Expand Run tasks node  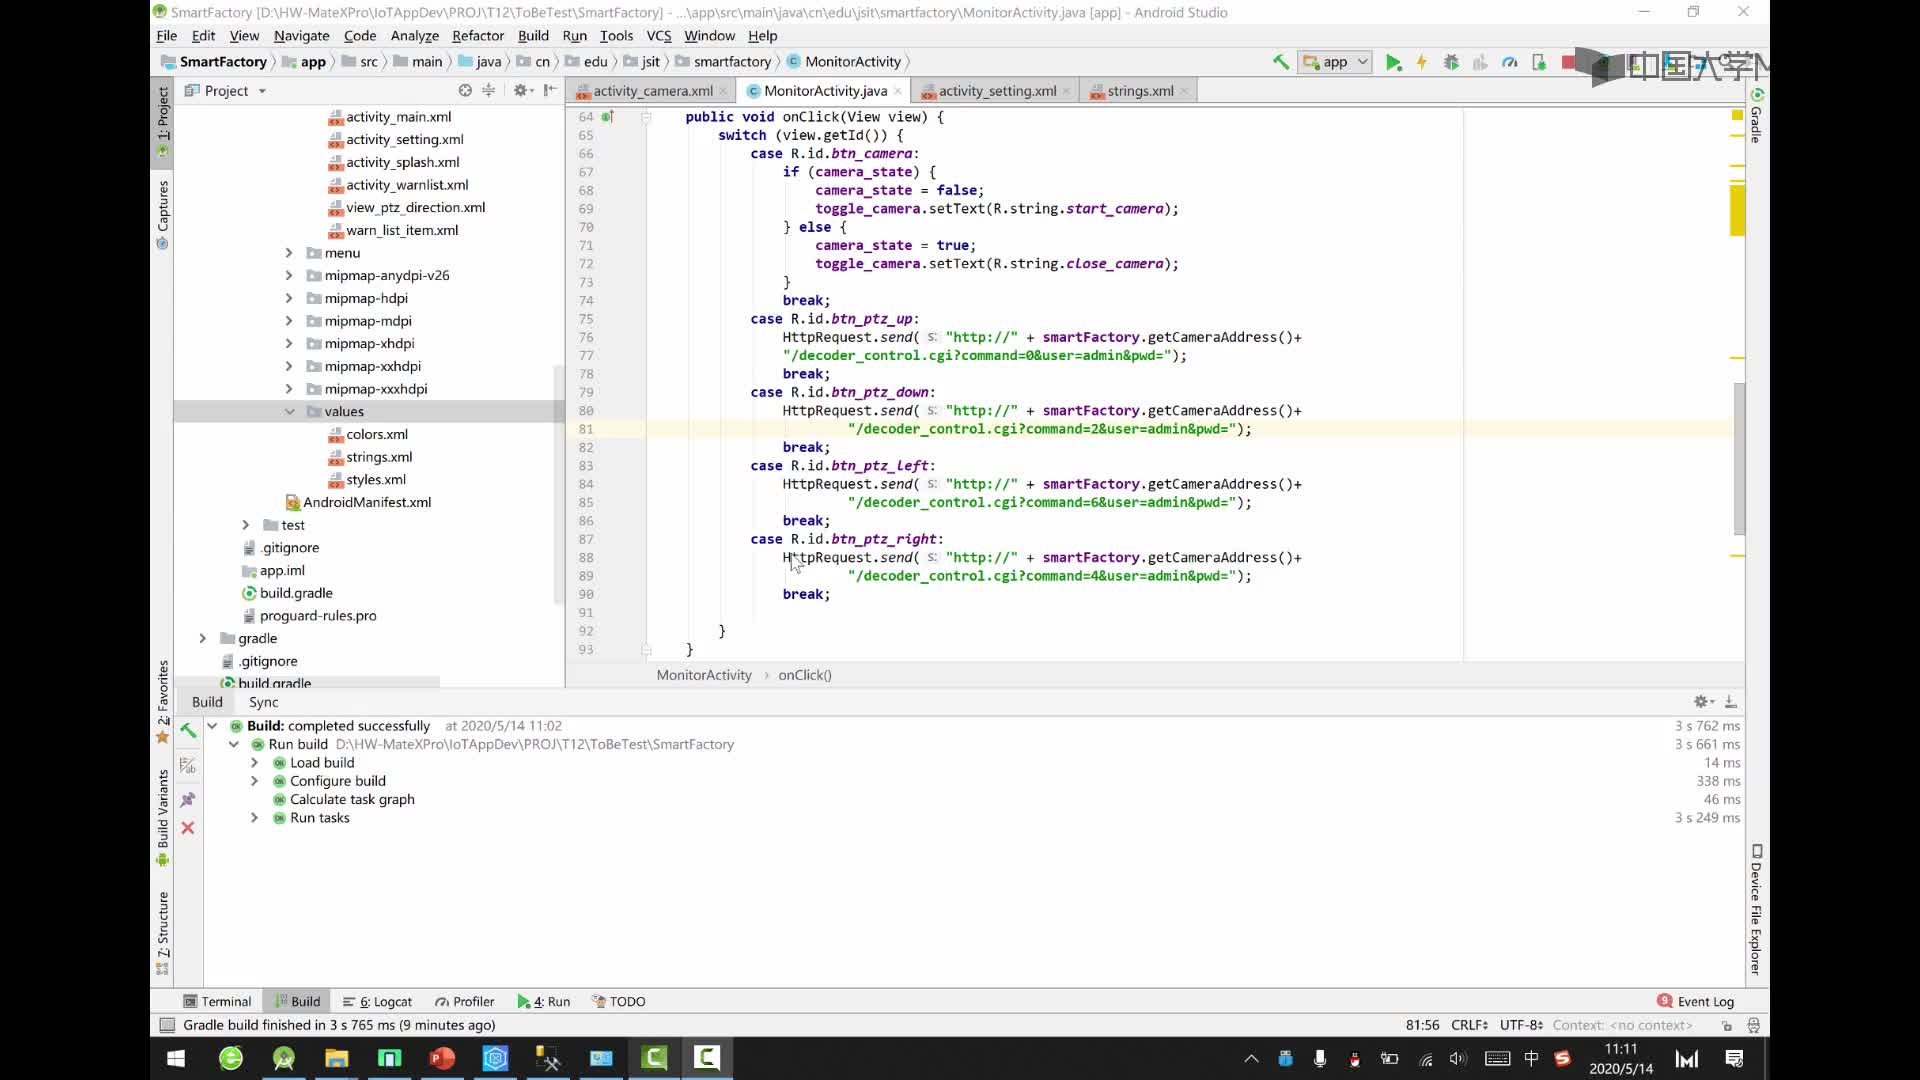point(254,818)
